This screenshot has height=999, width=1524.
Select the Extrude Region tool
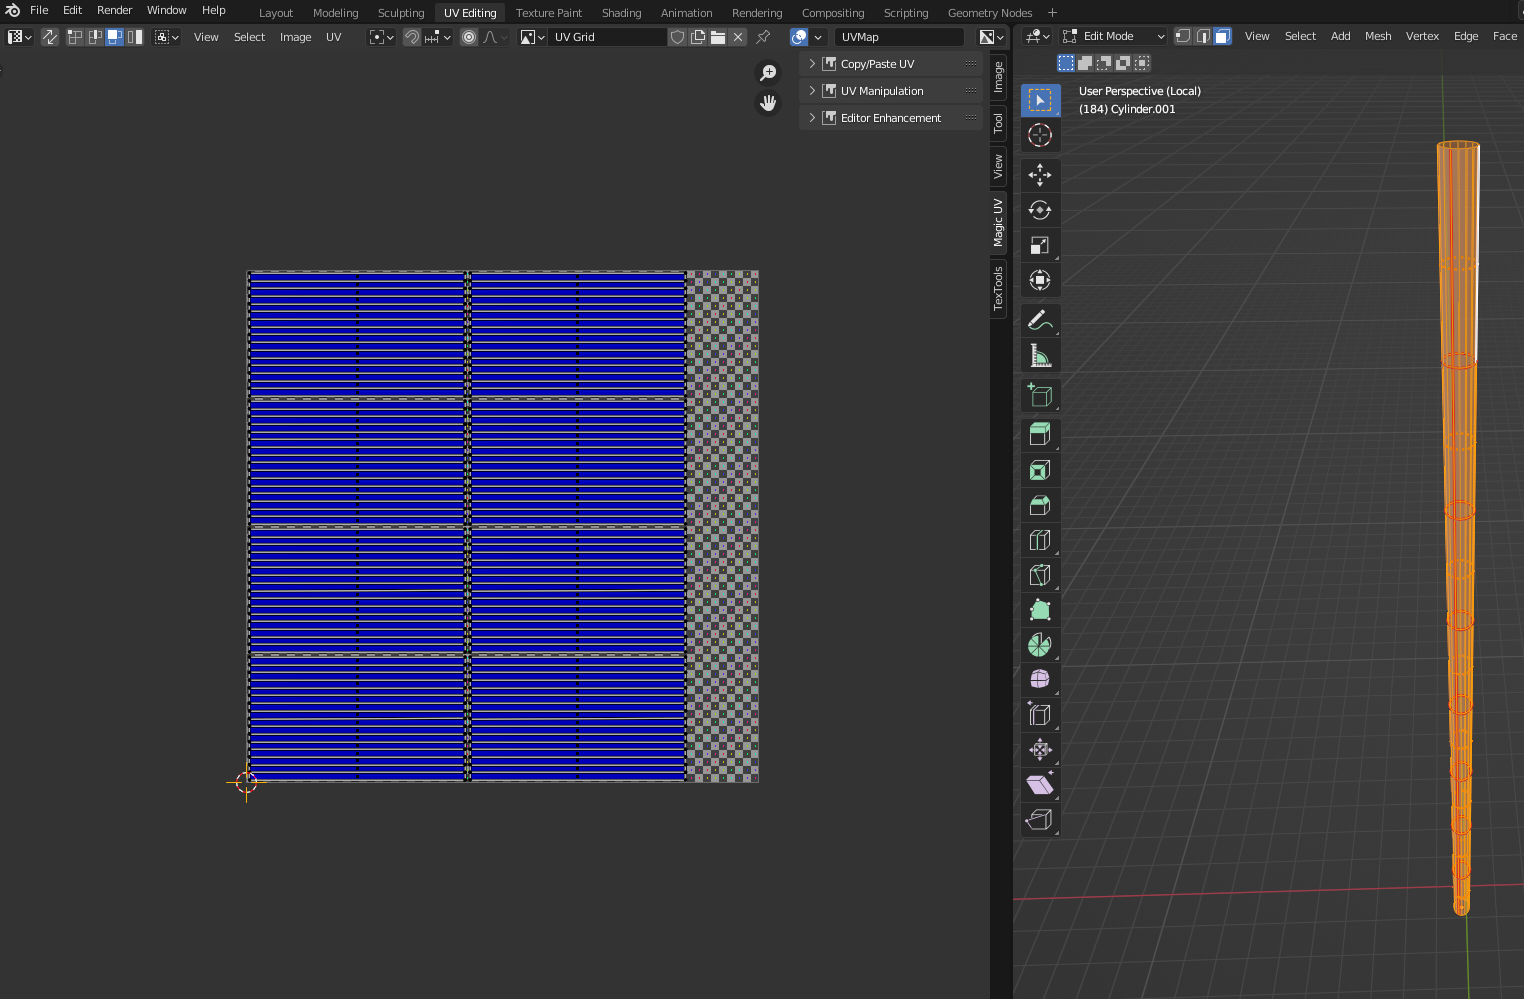[x=1040, y=434]
